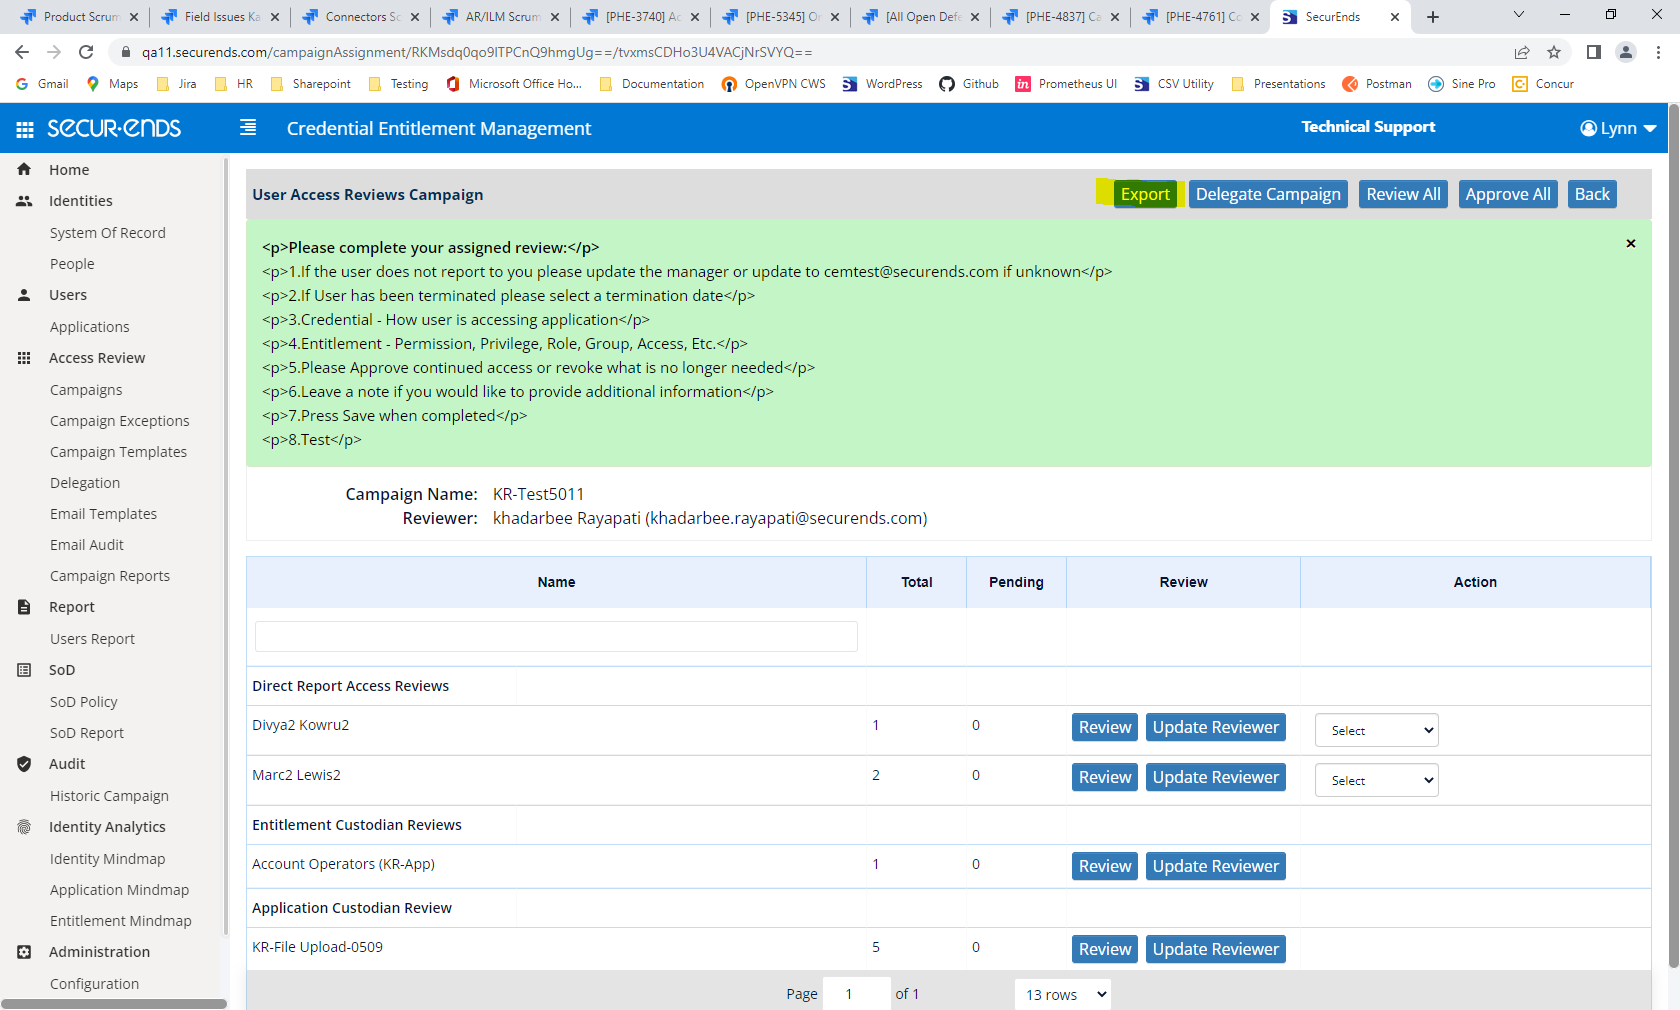Open the Home section from sidebar
Viewport: 1680px width, 1010px height.
(24, 169)
